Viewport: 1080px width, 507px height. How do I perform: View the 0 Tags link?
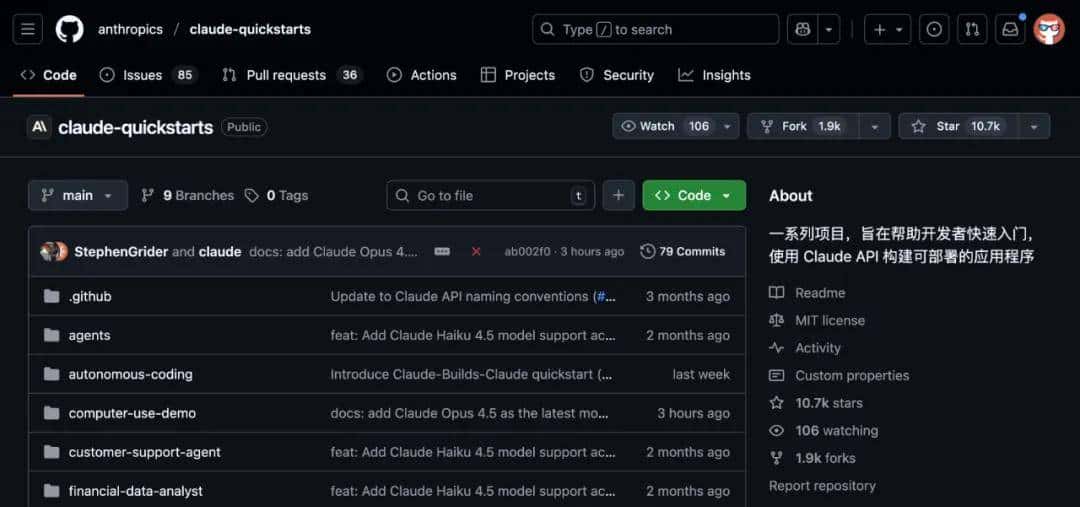277,196
